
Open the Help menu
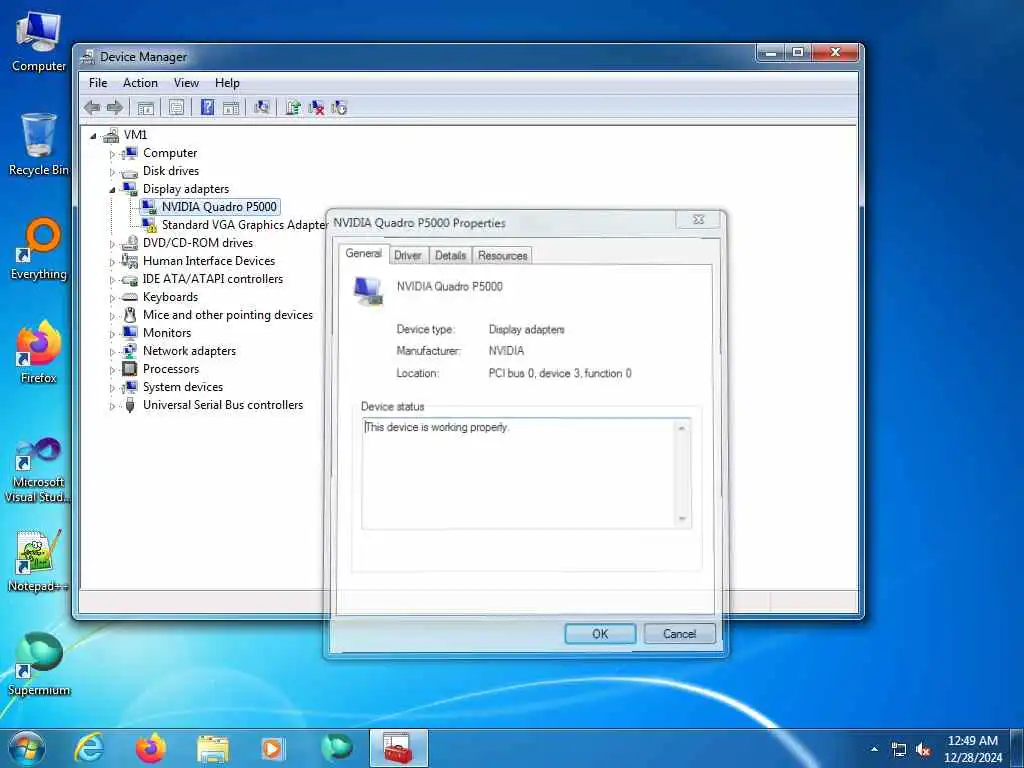click(227, 83)
